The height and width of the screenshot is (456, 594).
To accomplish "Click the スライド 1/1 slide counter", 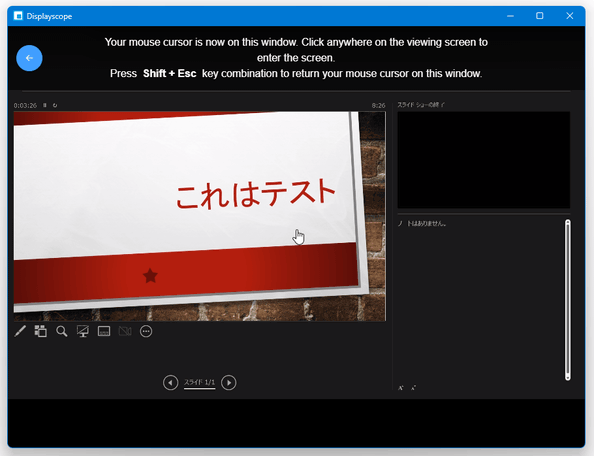I will click(199, 382).
